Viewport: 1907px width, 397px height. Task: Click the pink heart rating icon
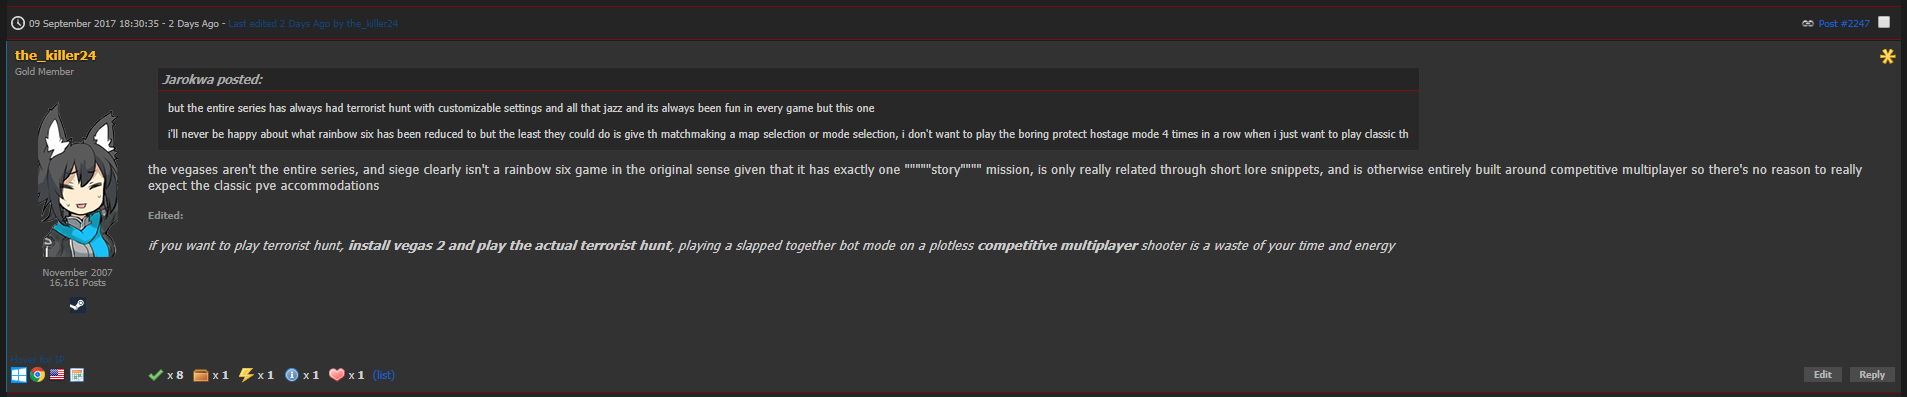(337, 375)
